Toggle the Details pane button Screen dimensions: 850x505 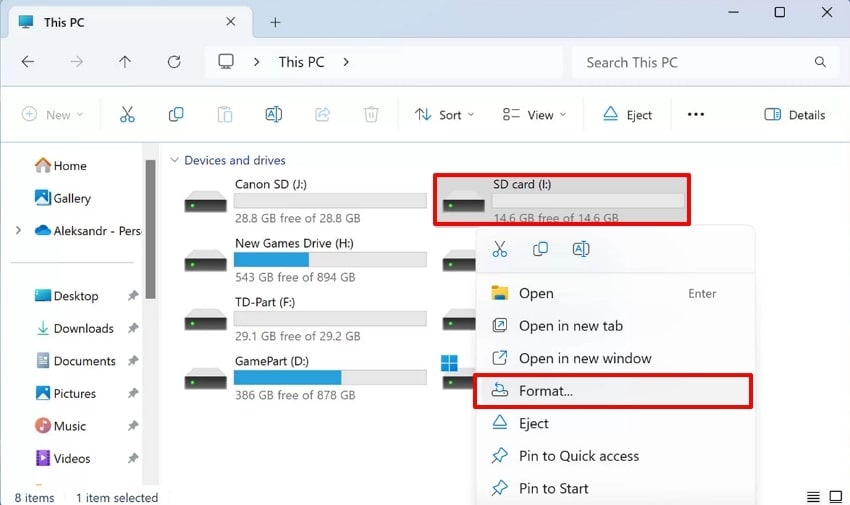[x=795, y=115]
